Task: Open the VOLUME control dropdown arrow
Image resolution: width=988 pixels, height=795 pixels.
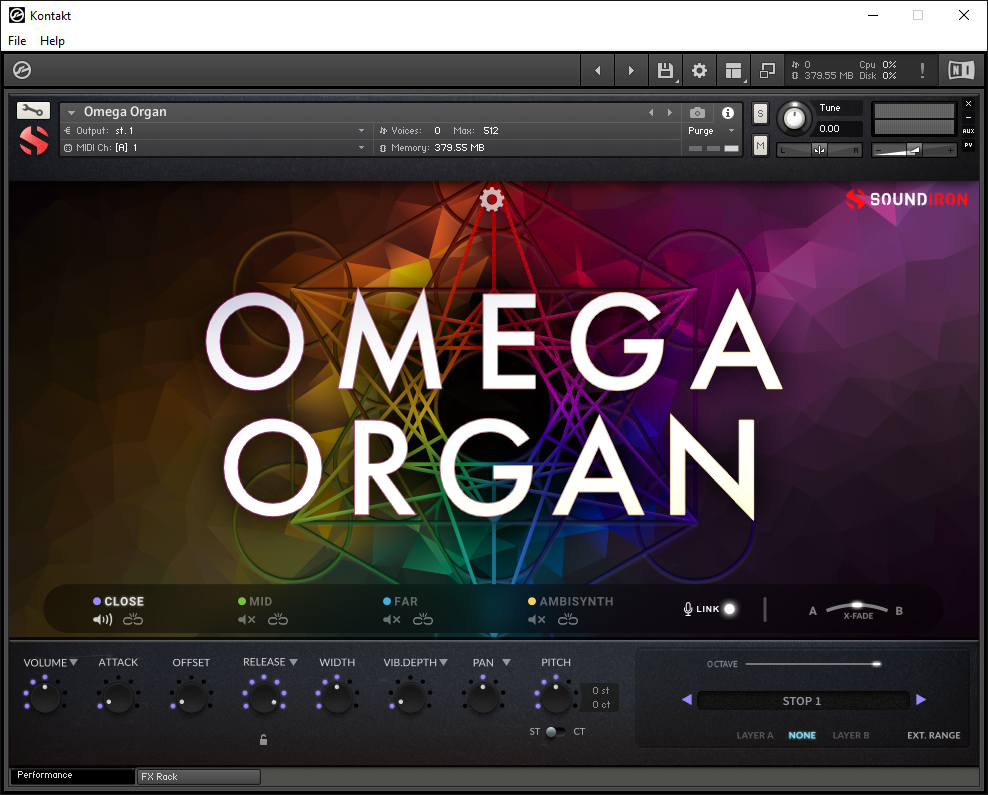Action: [73, 662]
